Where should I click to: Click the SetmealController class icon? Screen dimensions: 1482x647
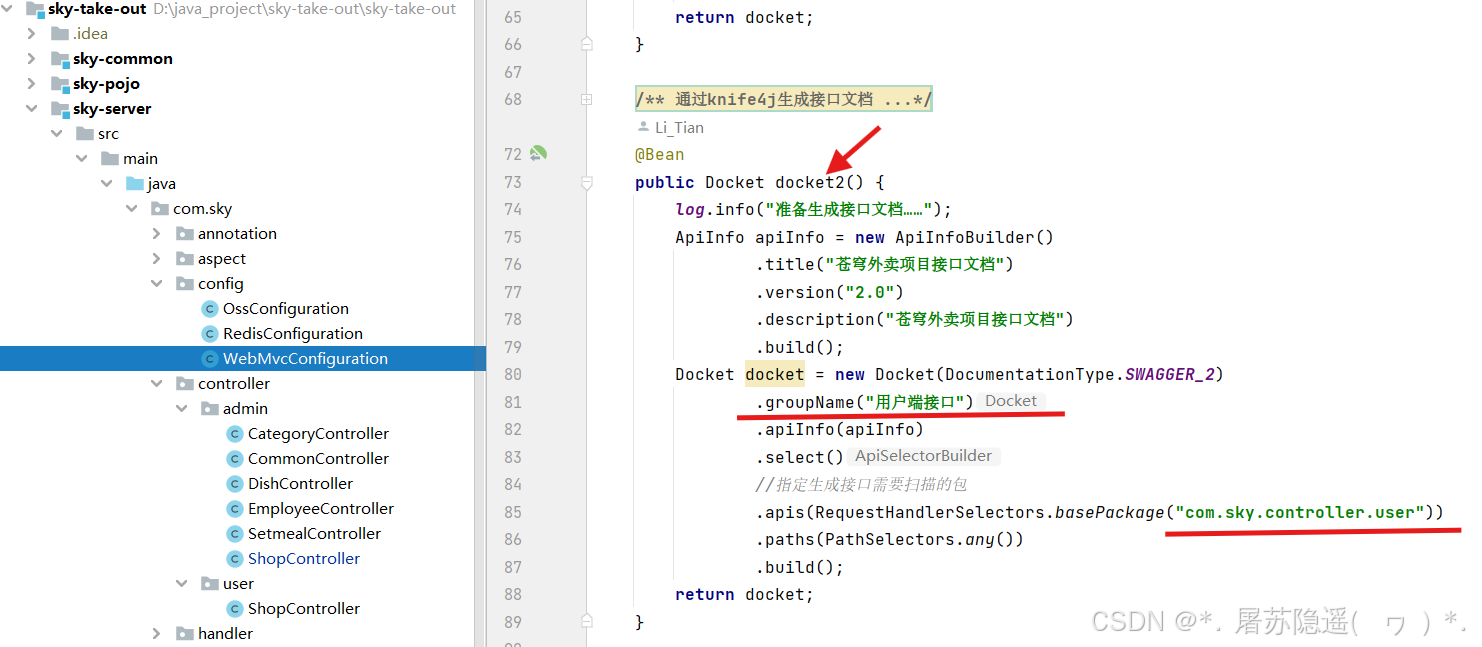[x=235, y=534]
